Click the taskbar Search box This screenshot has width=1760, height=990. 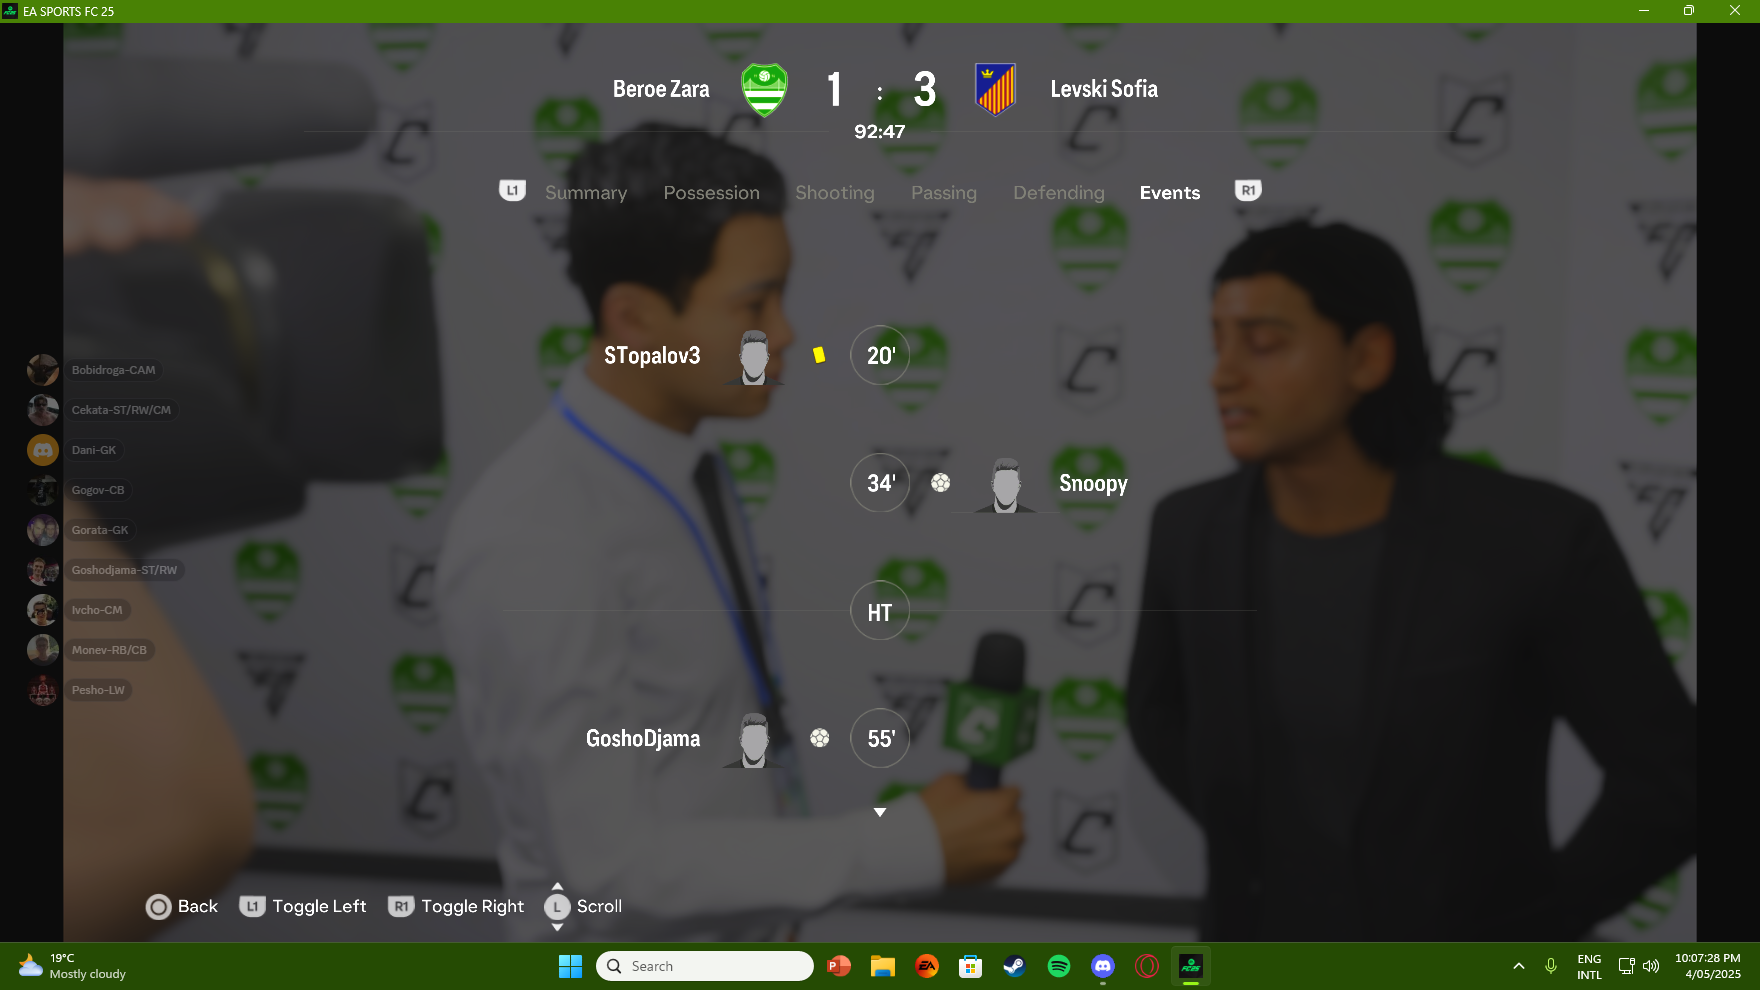705,966
